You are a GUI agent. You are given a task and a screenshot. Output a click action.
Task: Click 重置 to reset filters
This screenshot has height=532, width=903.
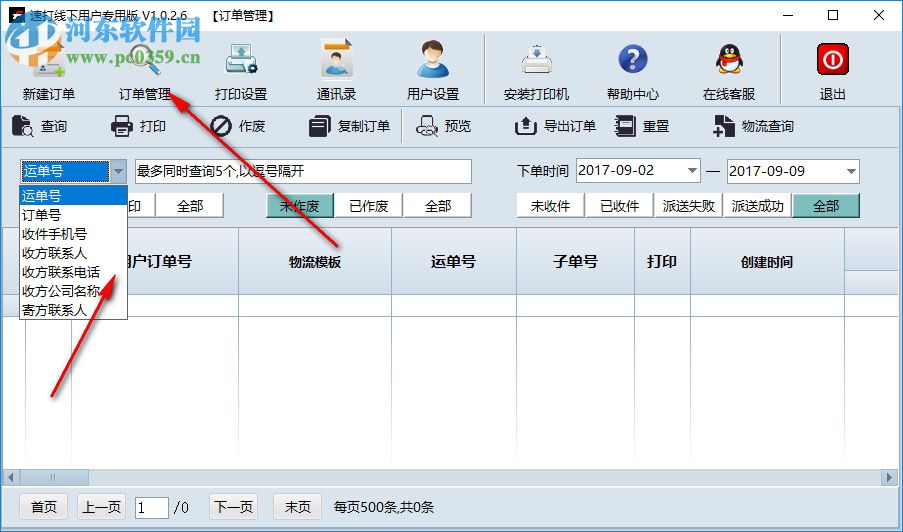coord(641,126)
